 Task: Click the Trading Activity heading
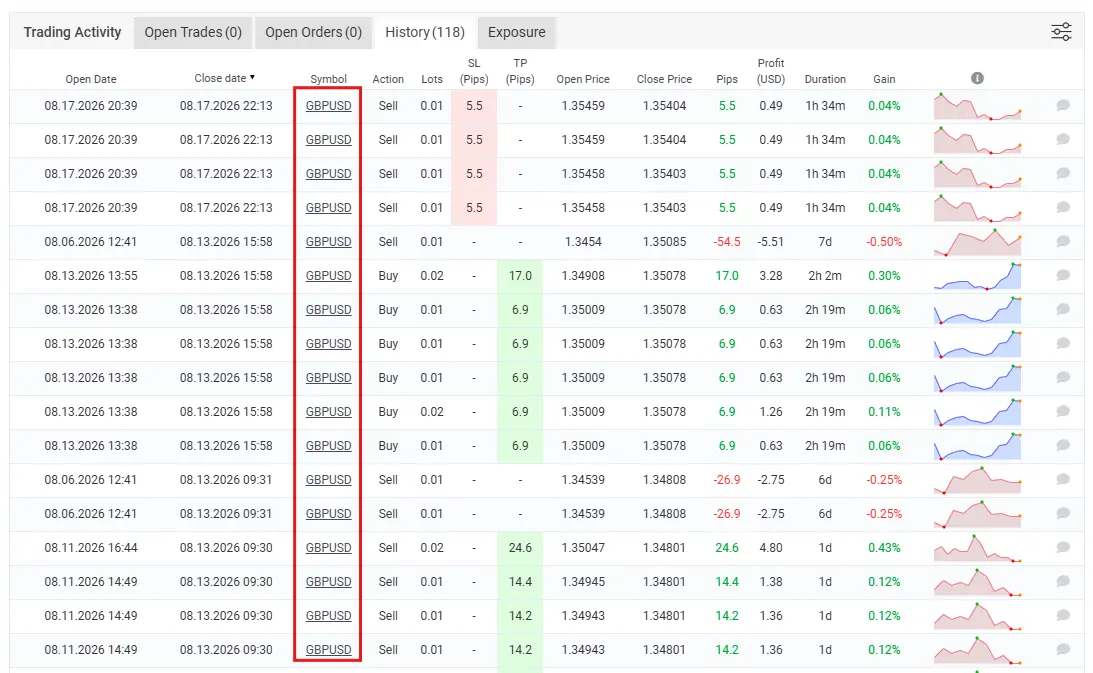(72, 32)
